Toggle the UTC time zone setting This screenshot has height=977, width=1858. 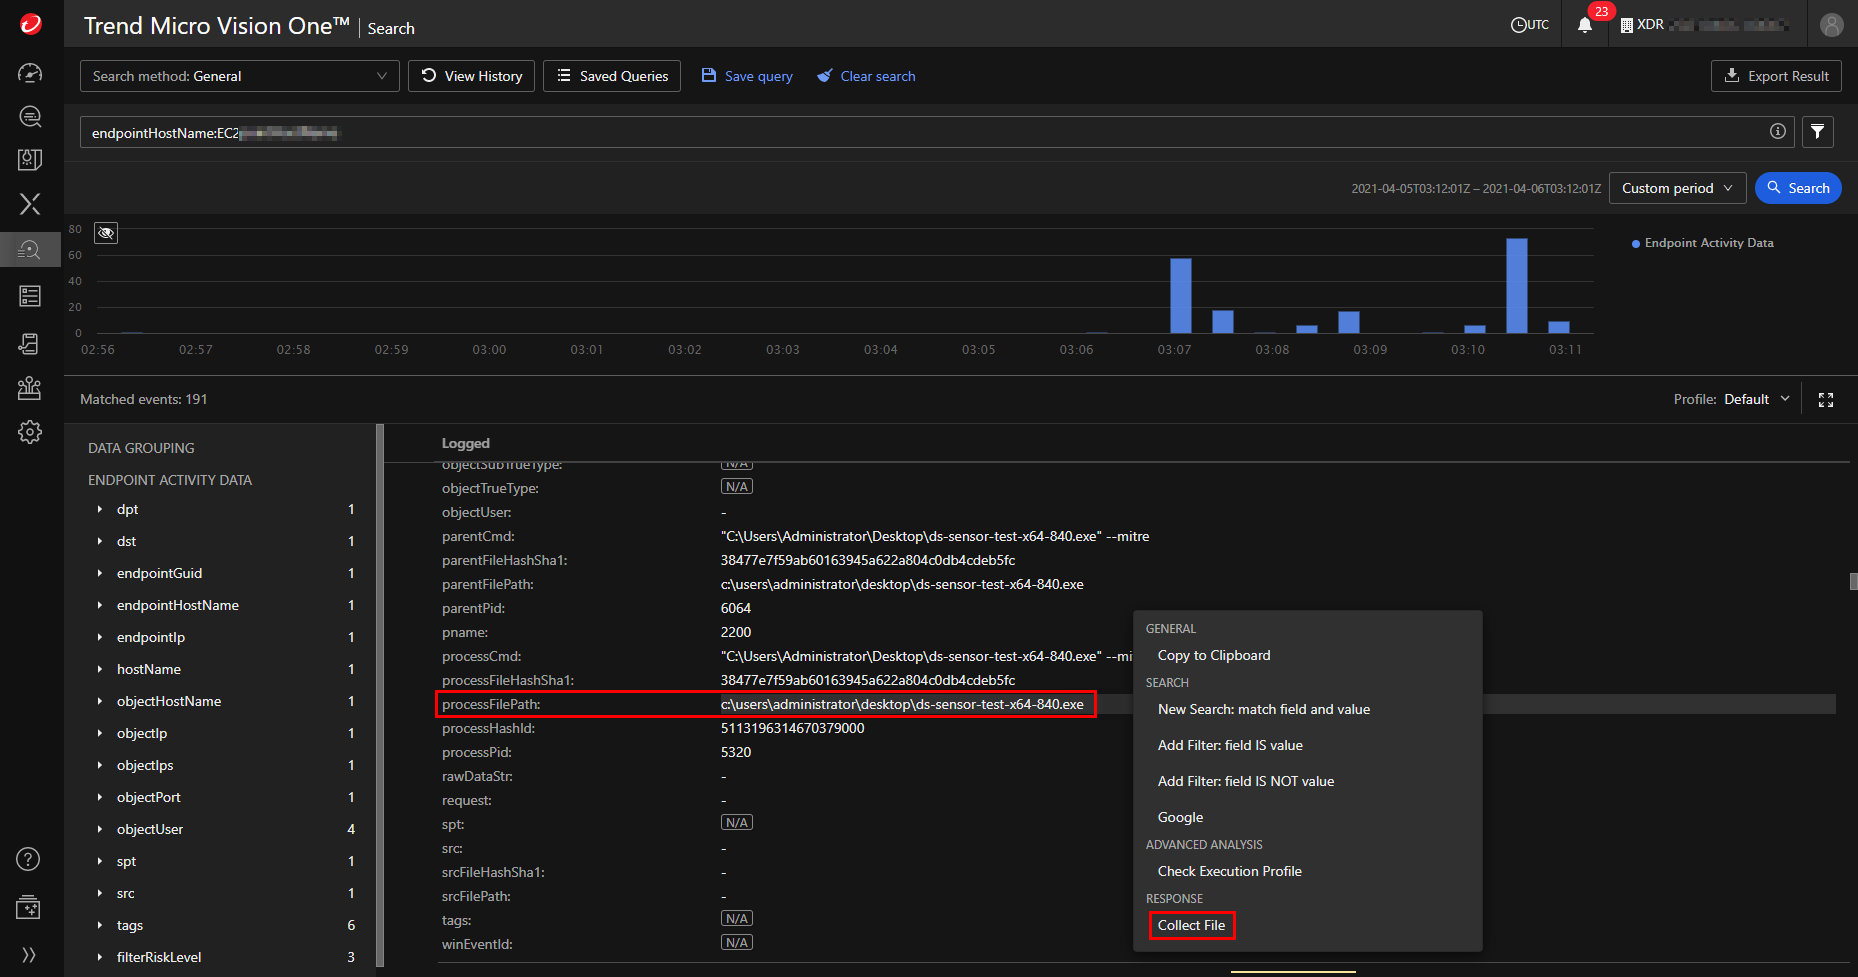coord(1529,25)
